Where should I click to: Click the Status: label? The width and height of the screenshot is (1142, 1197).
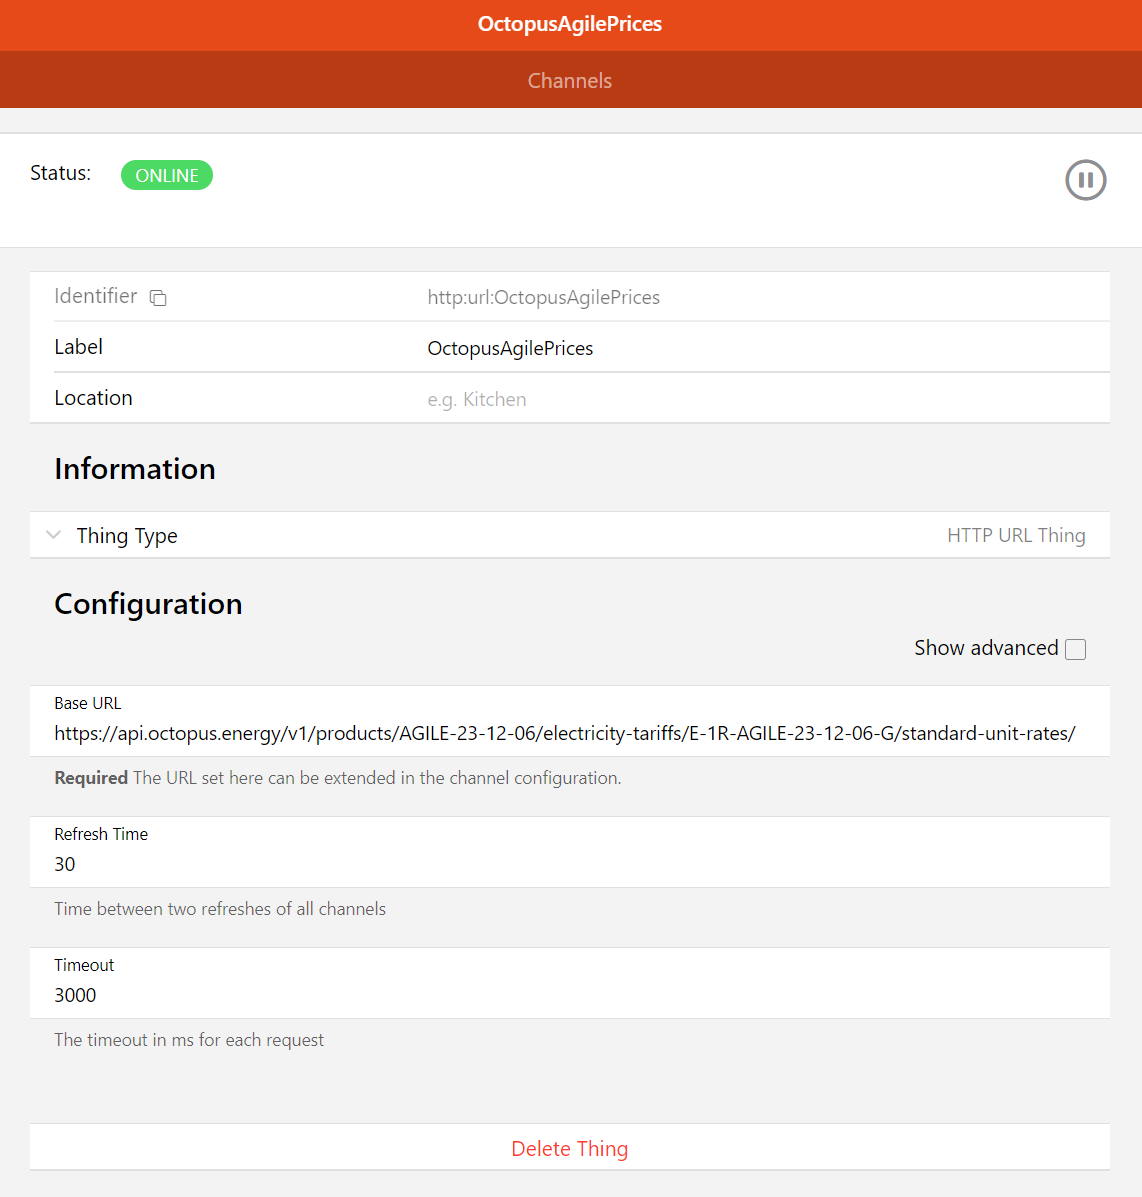[x=60, y=173]
